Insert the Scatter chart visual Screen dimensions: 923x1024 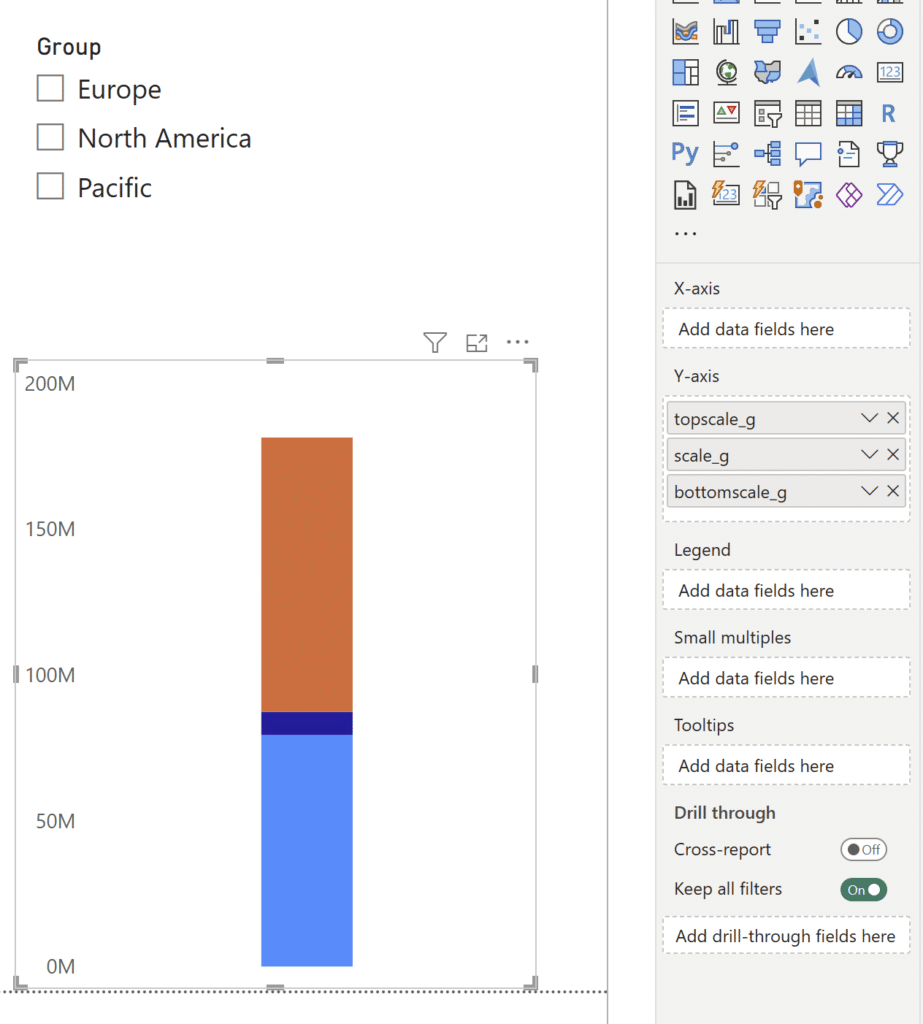(807, 31)
